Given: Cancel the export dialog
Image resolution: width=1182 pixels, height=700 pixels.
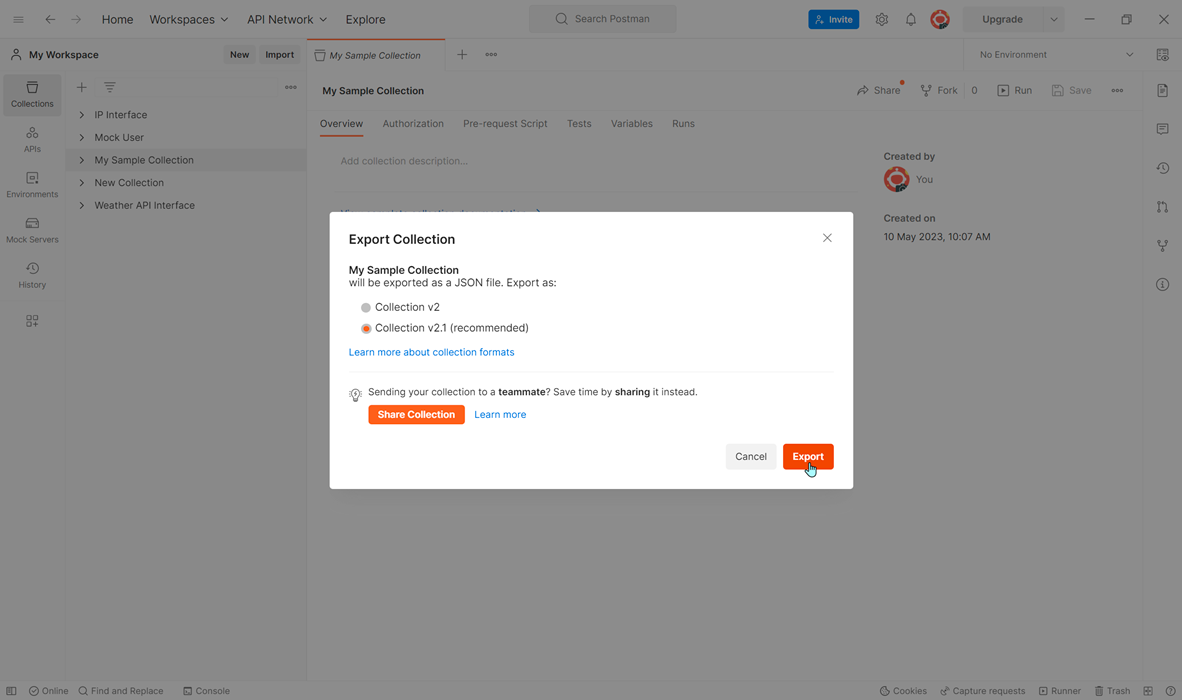Looking at the screenshot, I should click(x=751, y=457).
